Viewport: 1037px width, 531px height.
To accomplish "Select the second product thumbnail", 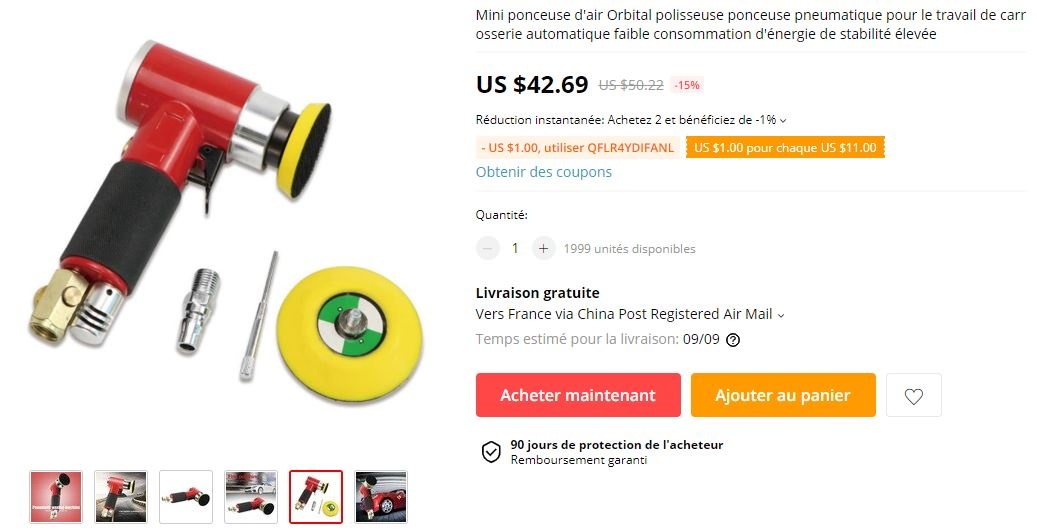I will [121, 497].
